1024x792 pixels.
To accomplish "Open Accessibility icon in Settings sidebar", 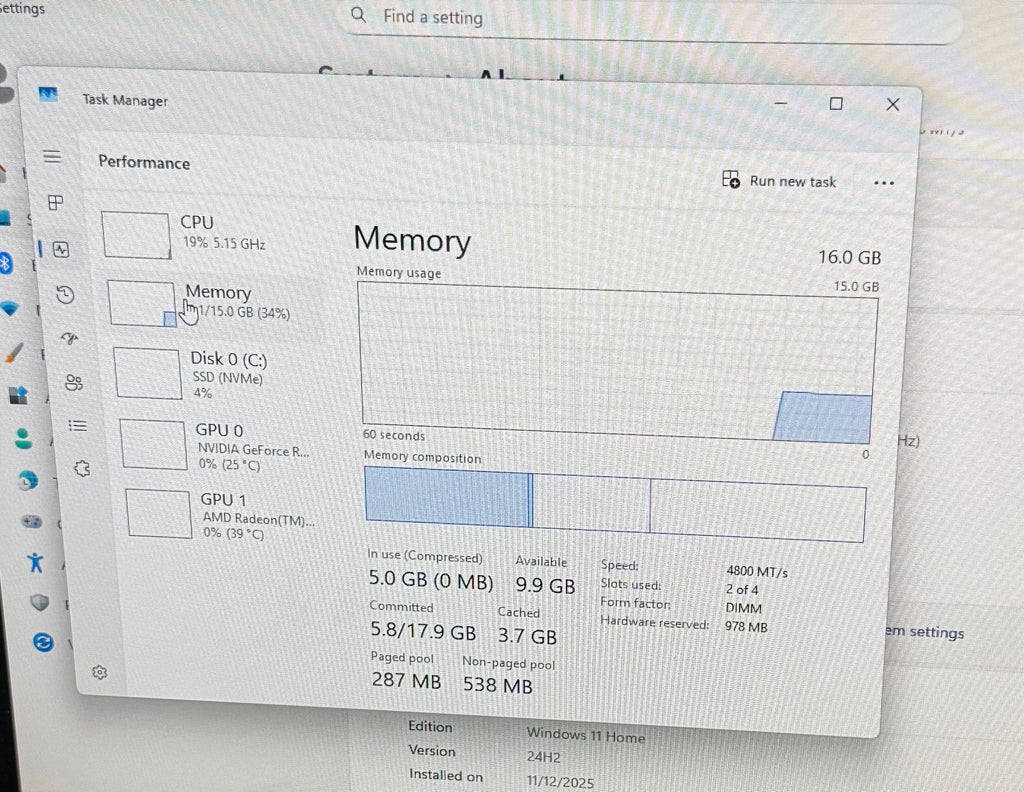I will 36,562.
